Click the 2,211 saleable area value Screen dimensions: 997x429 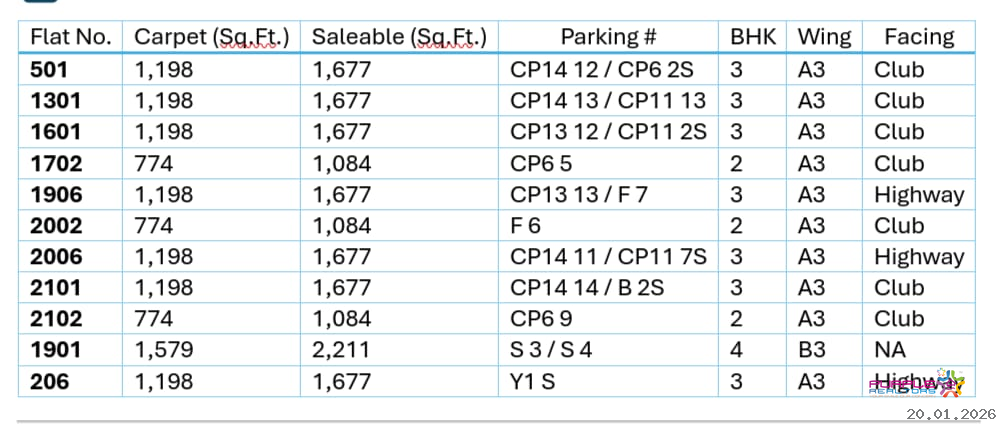[341, 350]
